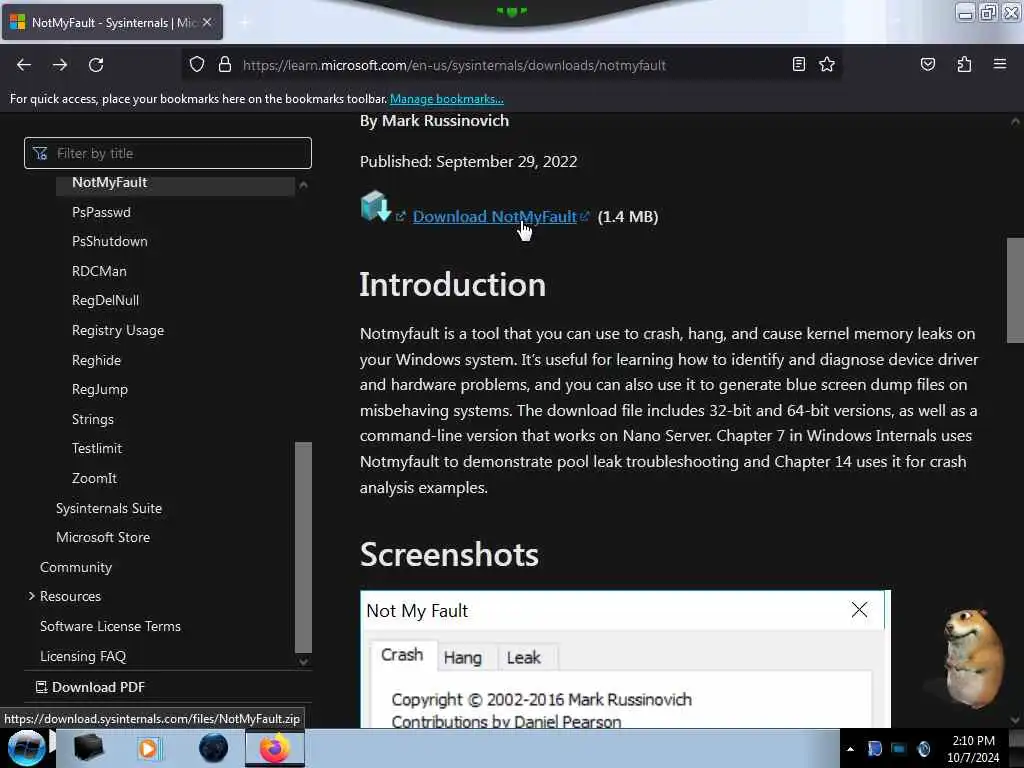Click the sidebar scrollbar thumb

[x=303, y=547]
